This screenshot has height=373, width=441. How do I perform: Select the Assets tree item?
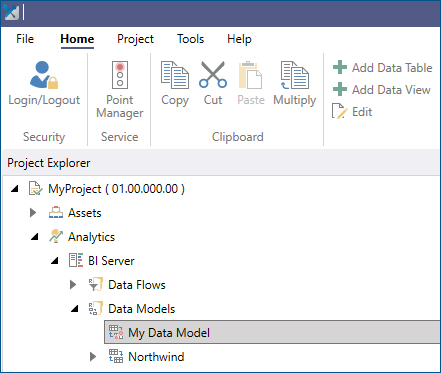coord(85,213)
